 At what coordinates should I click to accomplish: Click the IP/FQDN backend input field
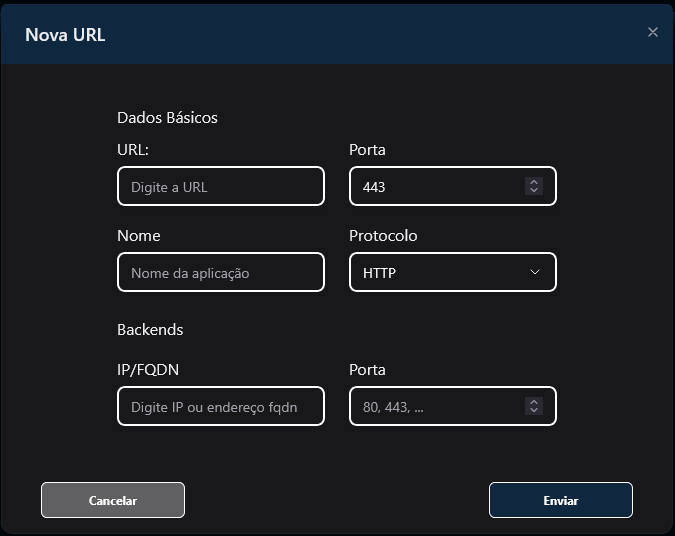point(221,407)
